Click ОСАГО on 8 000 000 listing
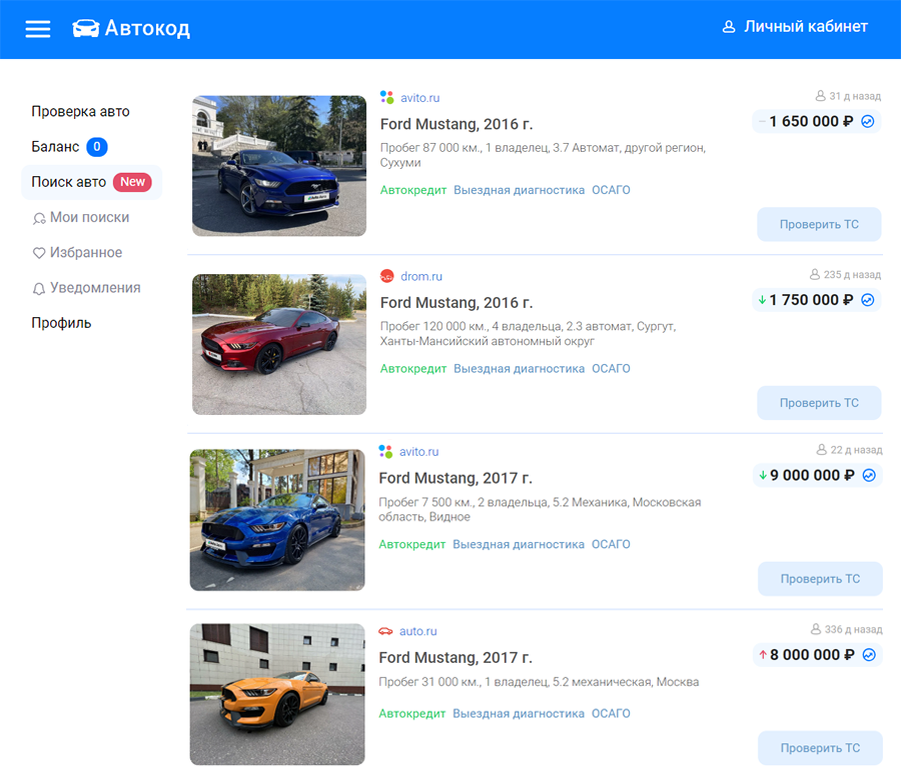The width and height of the screenshot is (901, 778). pyautogui.click(x=611, y=714)
